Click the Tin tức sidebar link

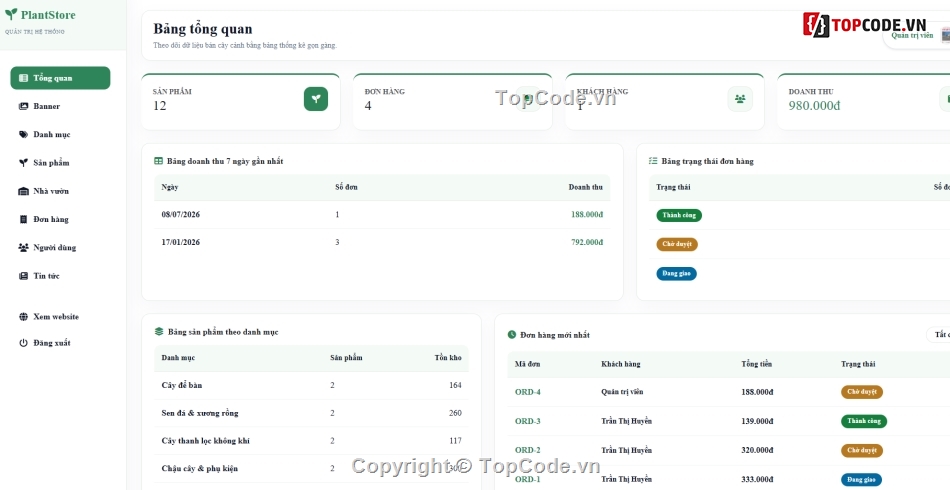[x=60, y=276]
